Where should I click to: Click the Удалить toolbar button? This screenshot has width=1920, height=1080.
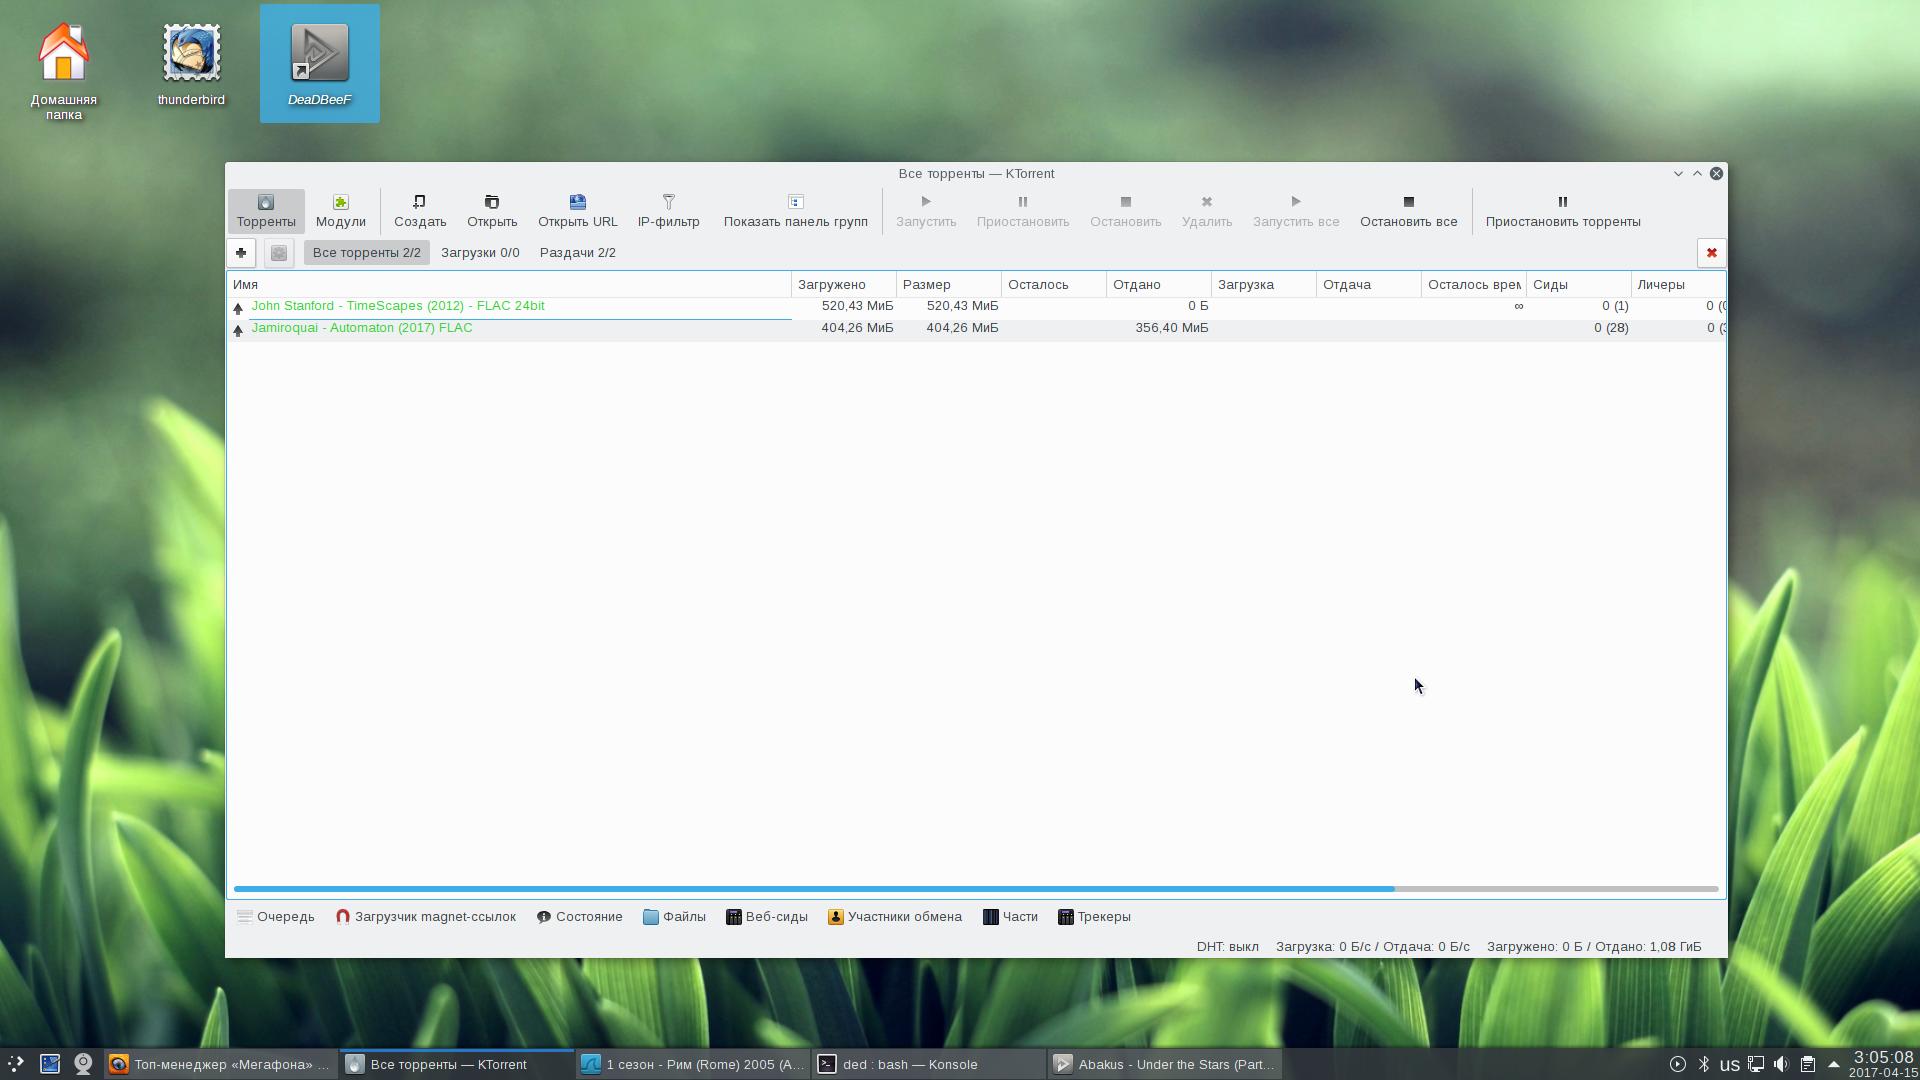[1207, 211]
